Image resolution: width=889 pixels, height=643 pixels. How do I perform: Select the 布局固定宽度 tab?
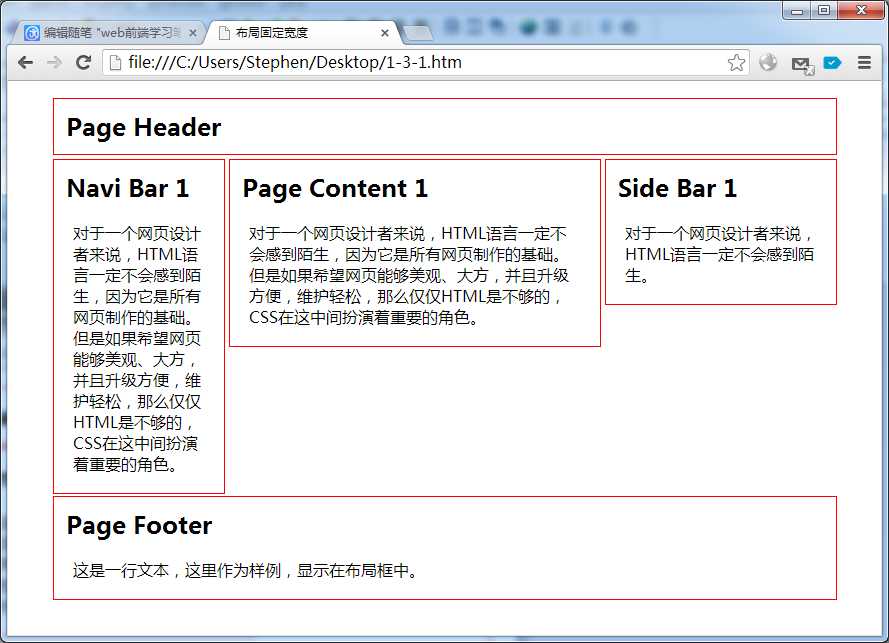pyautogui.click(x=303, y=33)
